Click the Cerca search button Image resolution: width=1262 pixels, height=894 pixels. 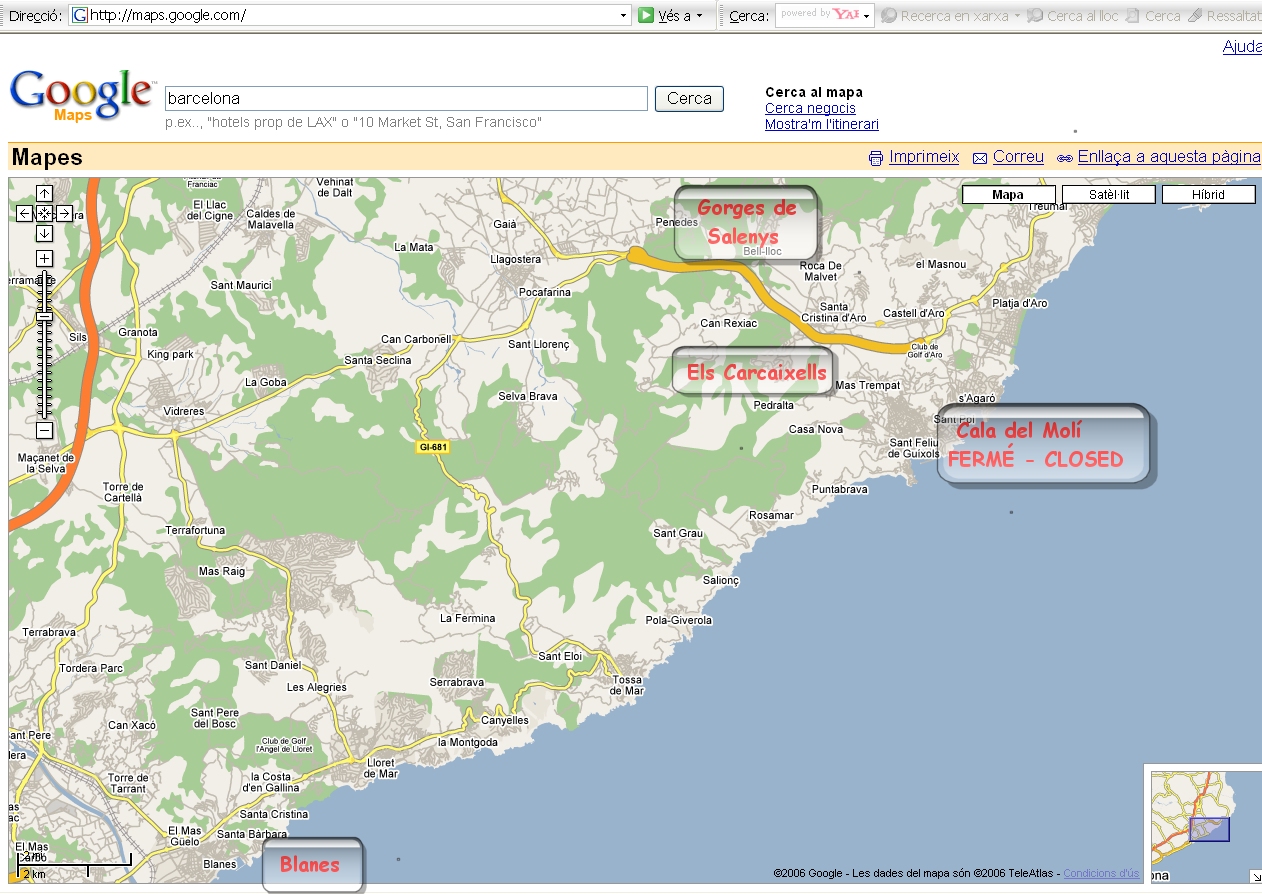click(689, 98)
